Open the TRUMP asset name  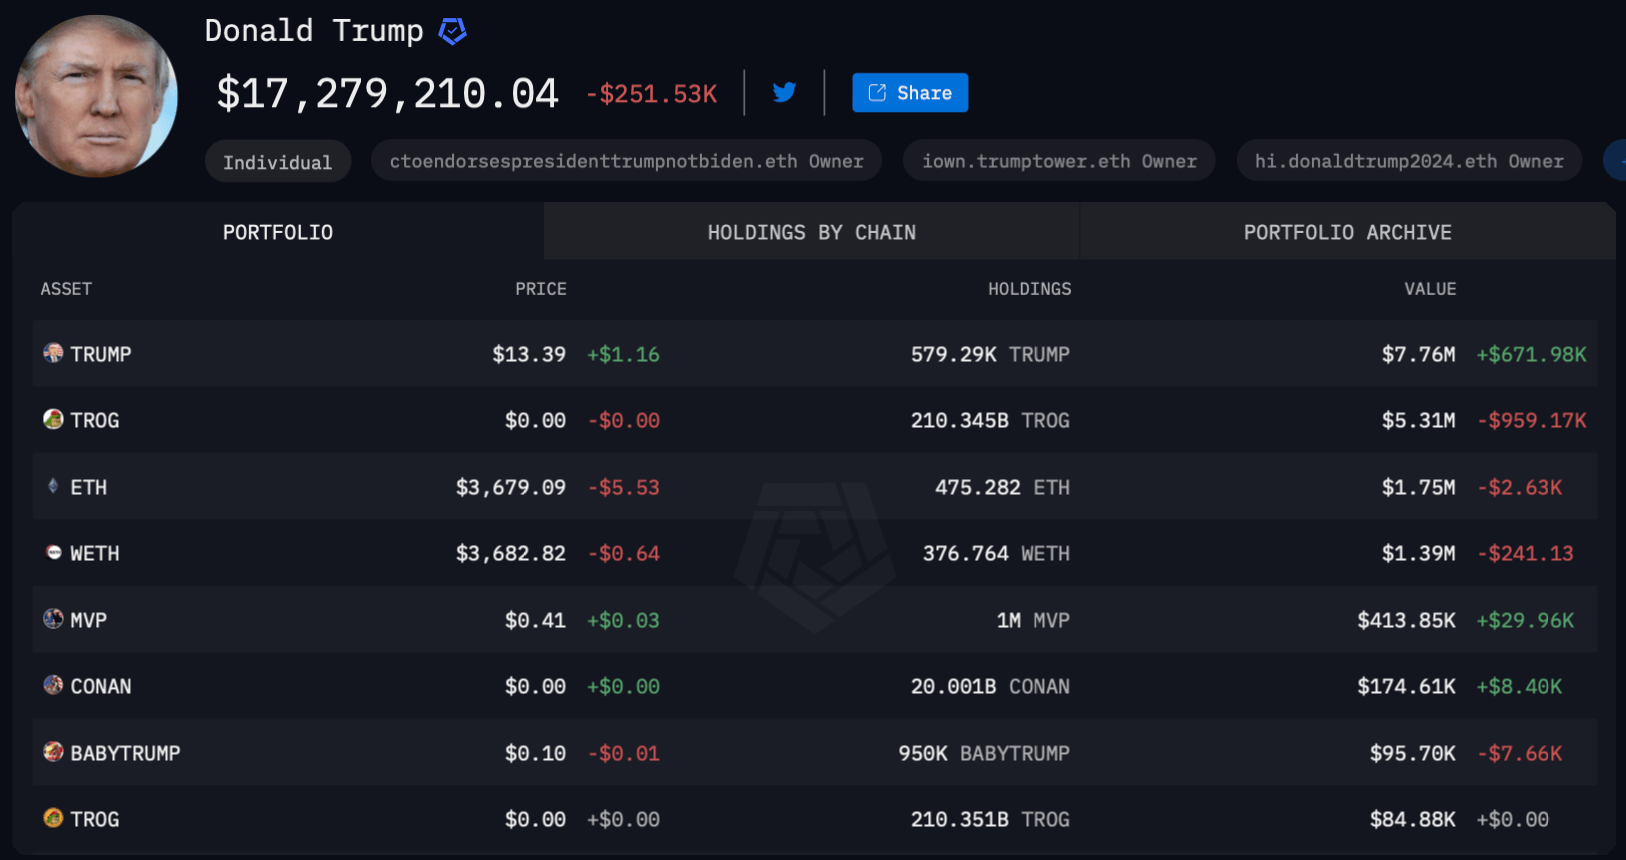click(x=101, y=354)
